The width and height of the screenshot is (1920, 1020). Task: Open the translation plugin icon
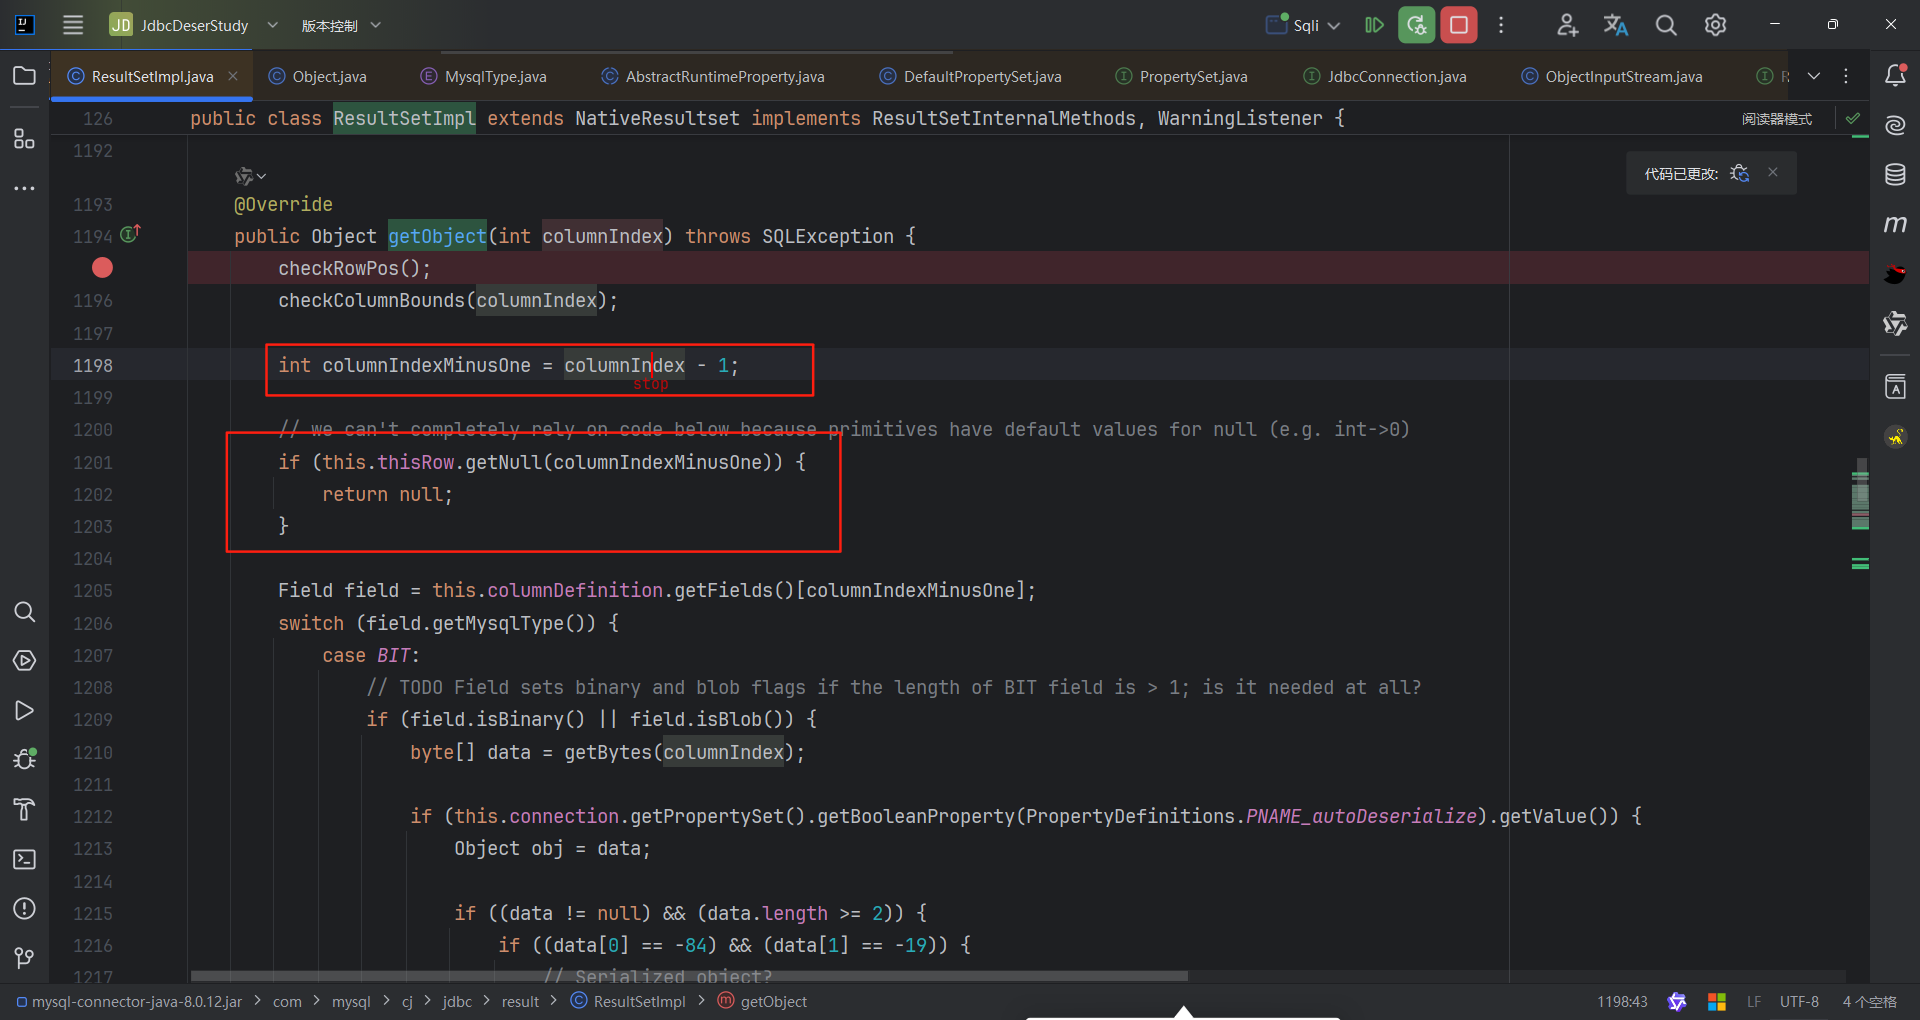tap(1616, 25)
